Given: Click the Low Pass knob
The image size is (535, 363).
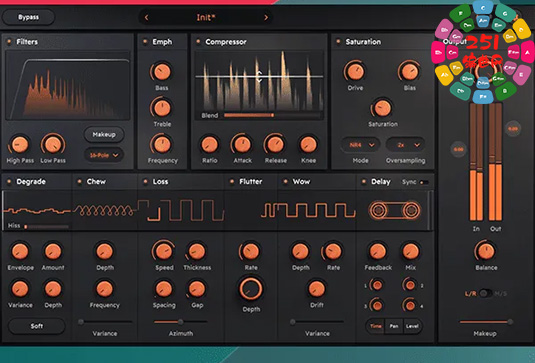Looking at the screenshot, I should 53,145.
